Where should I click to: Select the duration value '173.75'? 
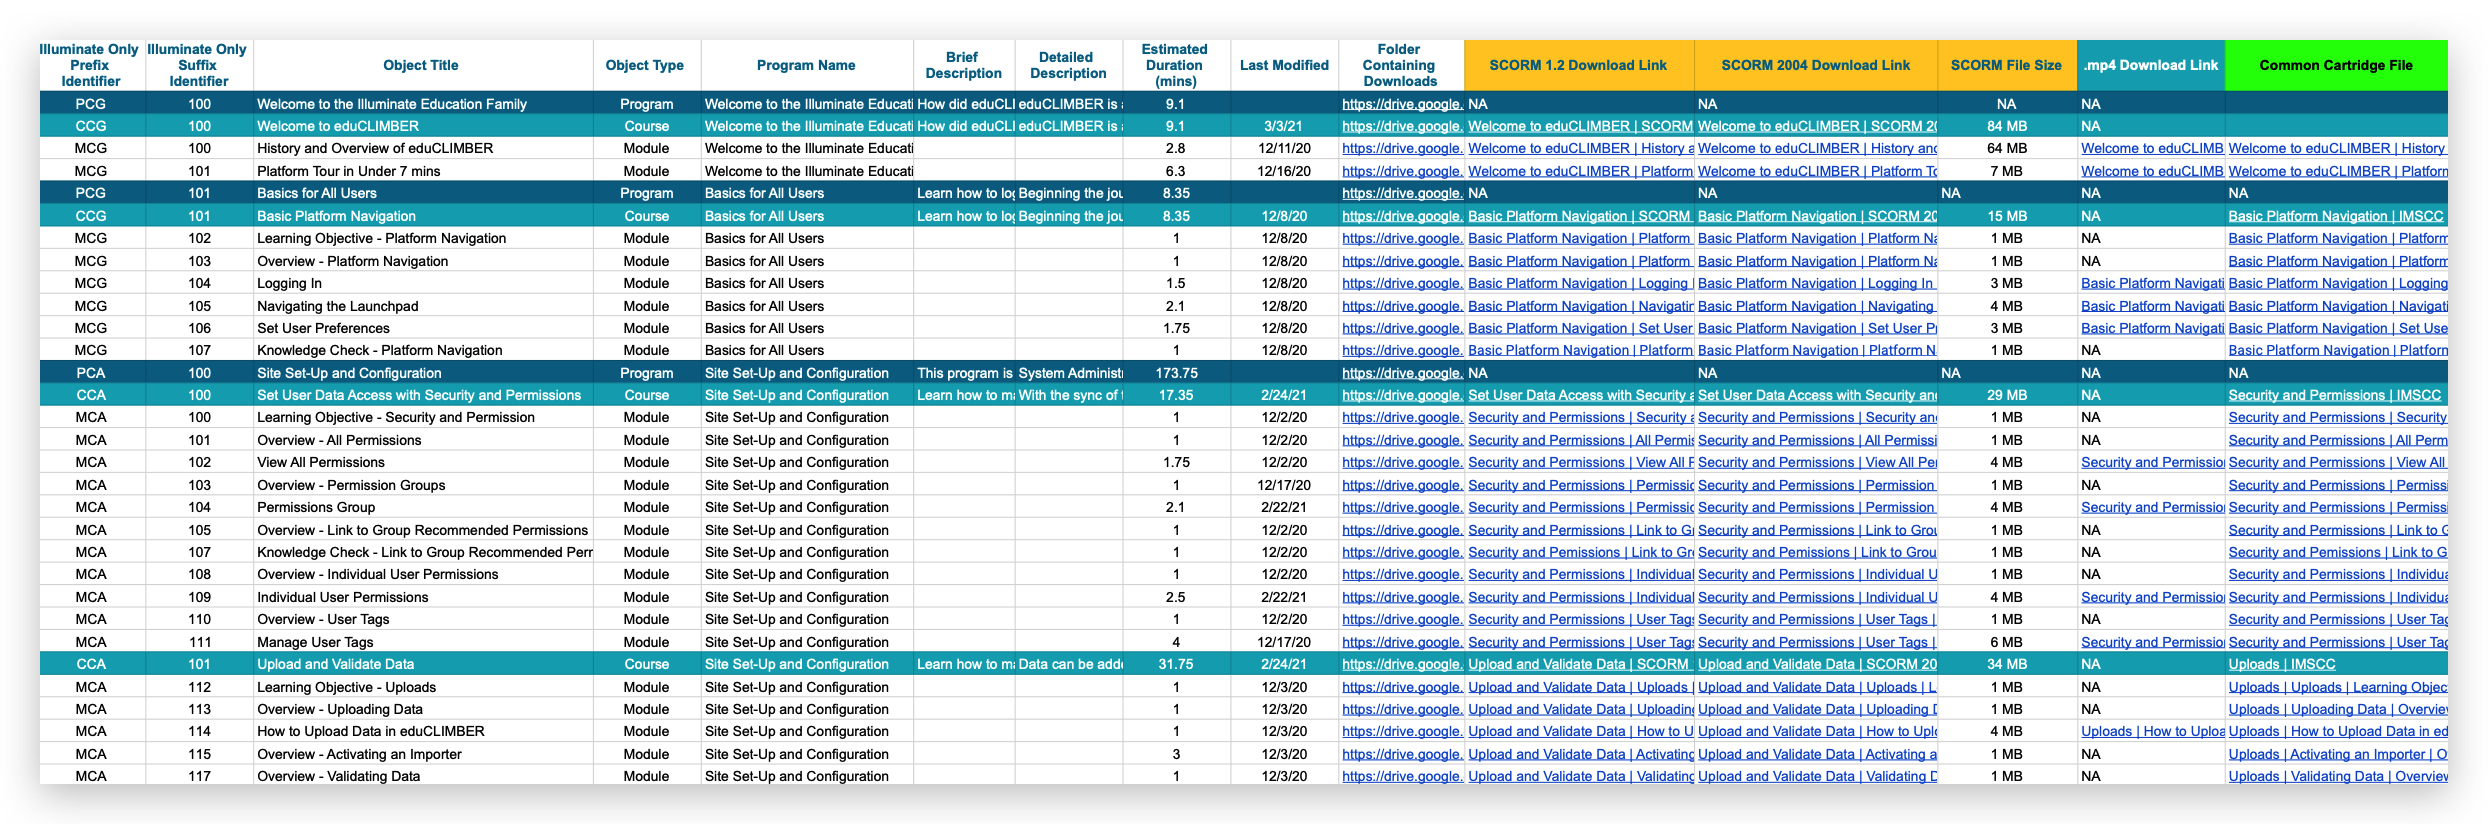(x=1176, y=373)
